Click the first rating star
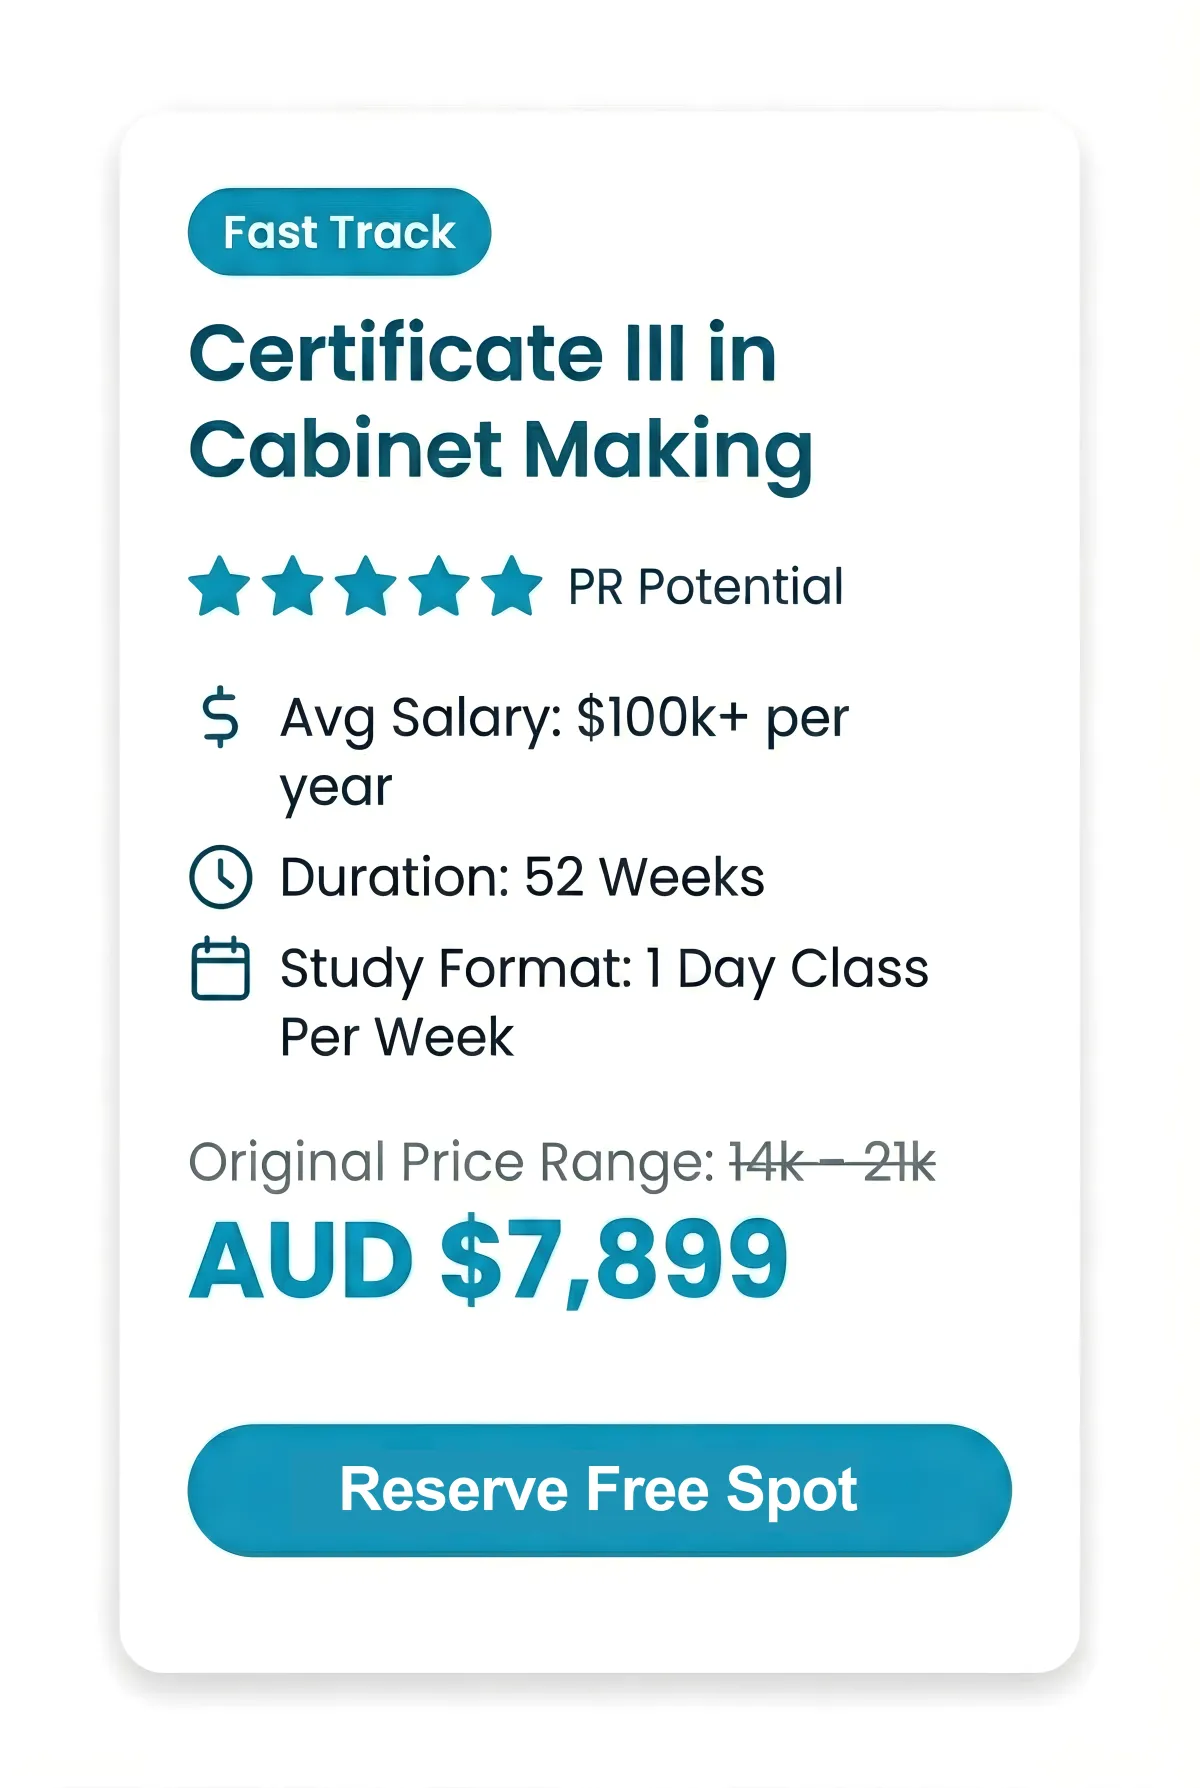 point(220,586)
